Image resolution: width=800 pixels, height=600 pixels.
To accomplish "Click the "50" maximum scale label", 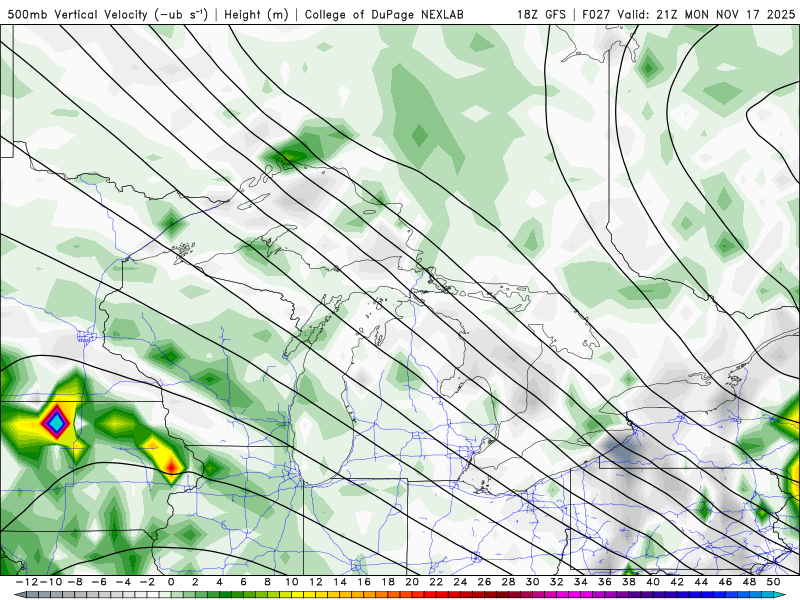I will (x=773, y=582).
